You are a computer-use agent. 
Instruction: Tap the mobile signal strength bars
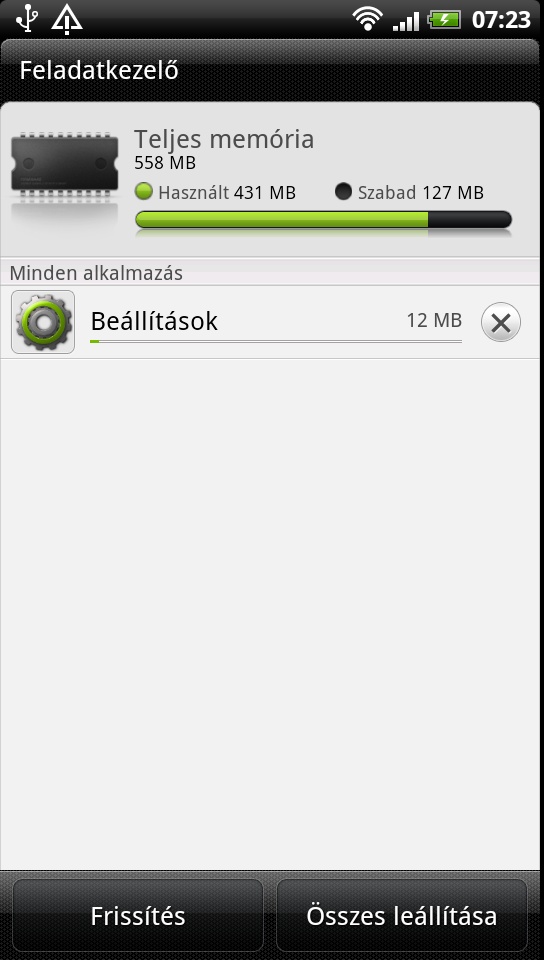(406, 21)
